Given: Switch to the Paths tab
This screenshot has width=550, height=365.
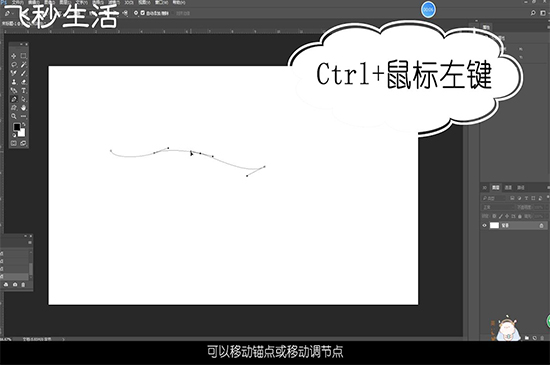Looking at the screenshot, I should (x=521, y=188).
